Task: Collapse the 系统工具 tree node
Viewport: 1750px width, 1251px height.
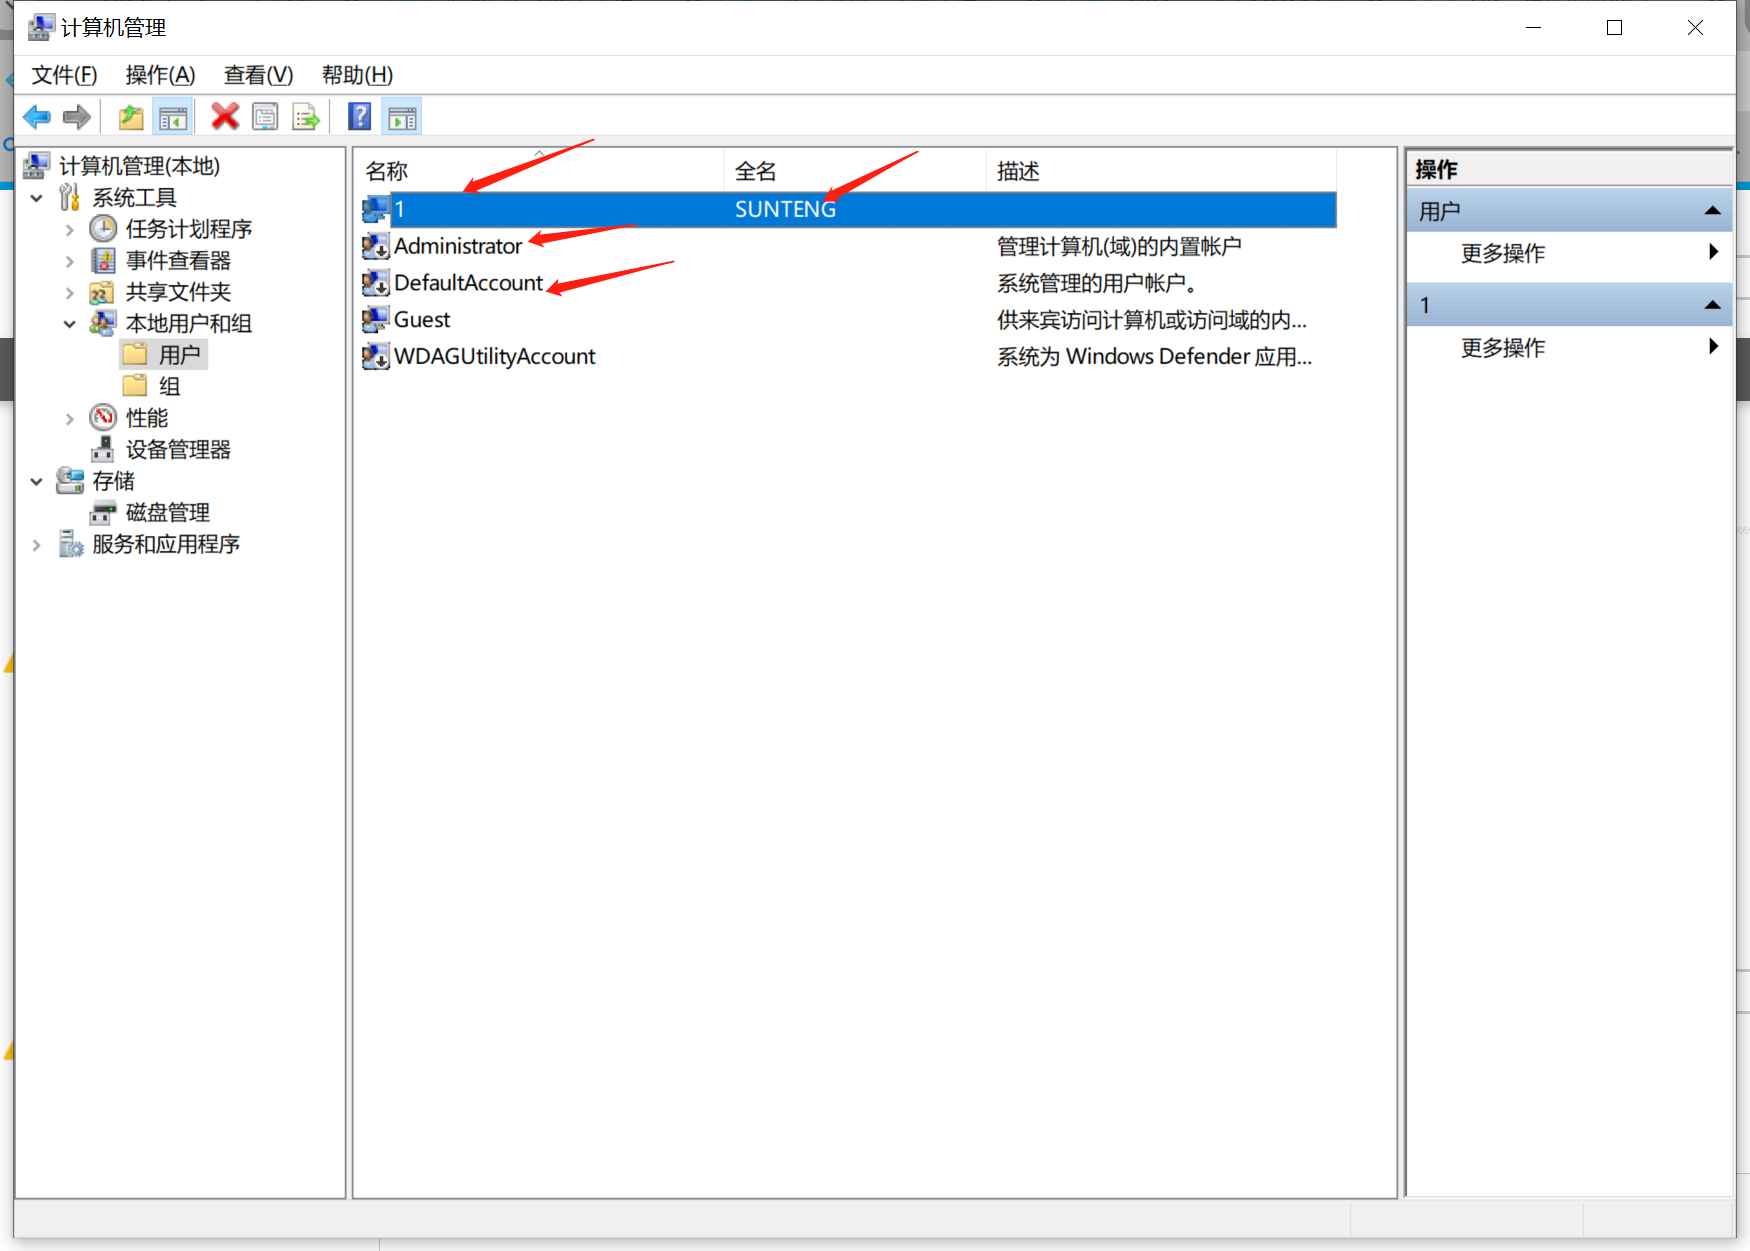Action: (x=37, y=198)
